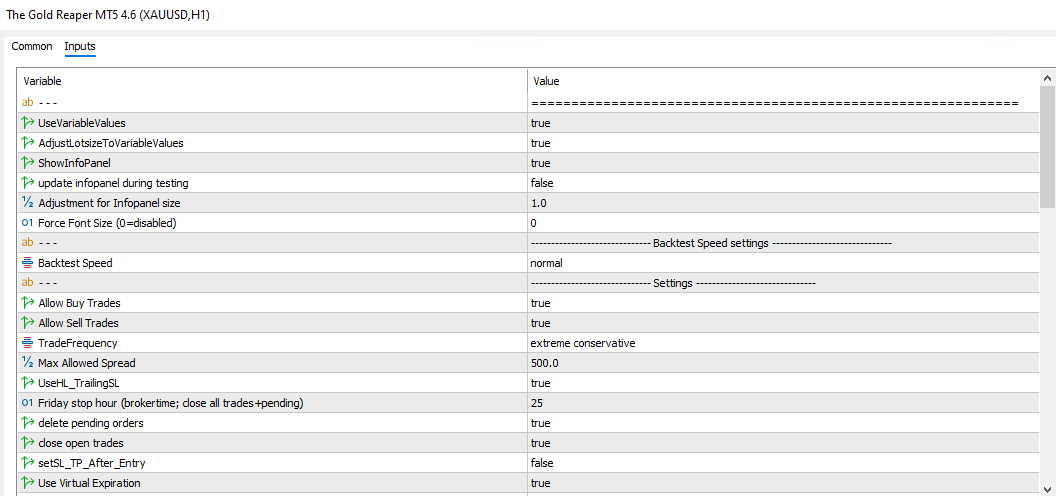
Task: Click the enum icon beside TradeFrequency
Action: pyautogui.click(x=28, y=343)
